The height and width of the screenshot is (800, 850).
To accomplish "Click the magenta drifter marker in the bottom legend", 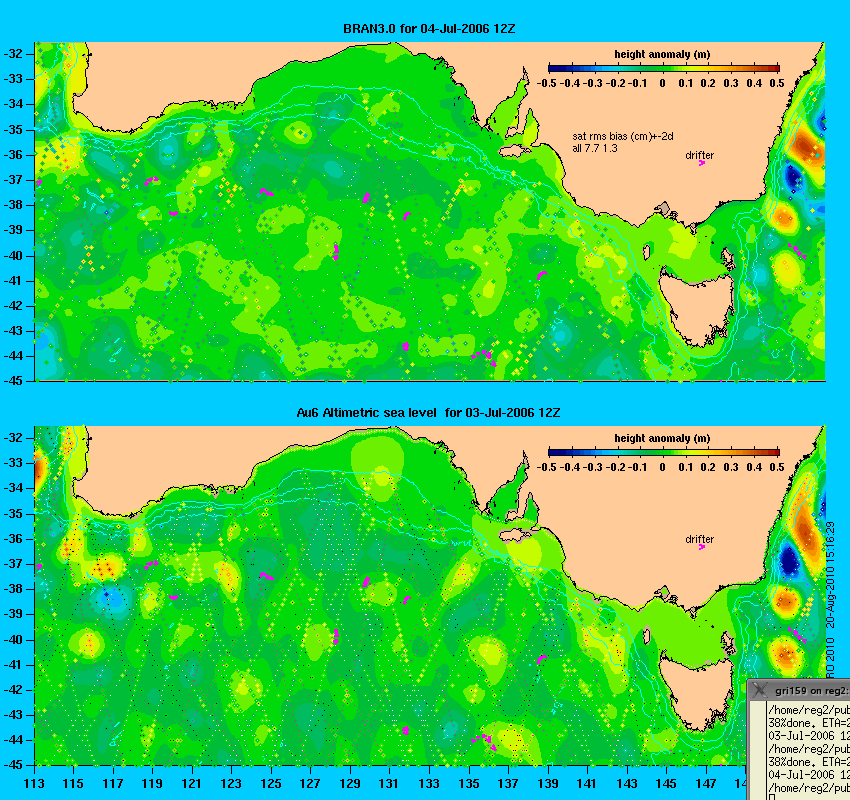I will (x=701, y=547).
